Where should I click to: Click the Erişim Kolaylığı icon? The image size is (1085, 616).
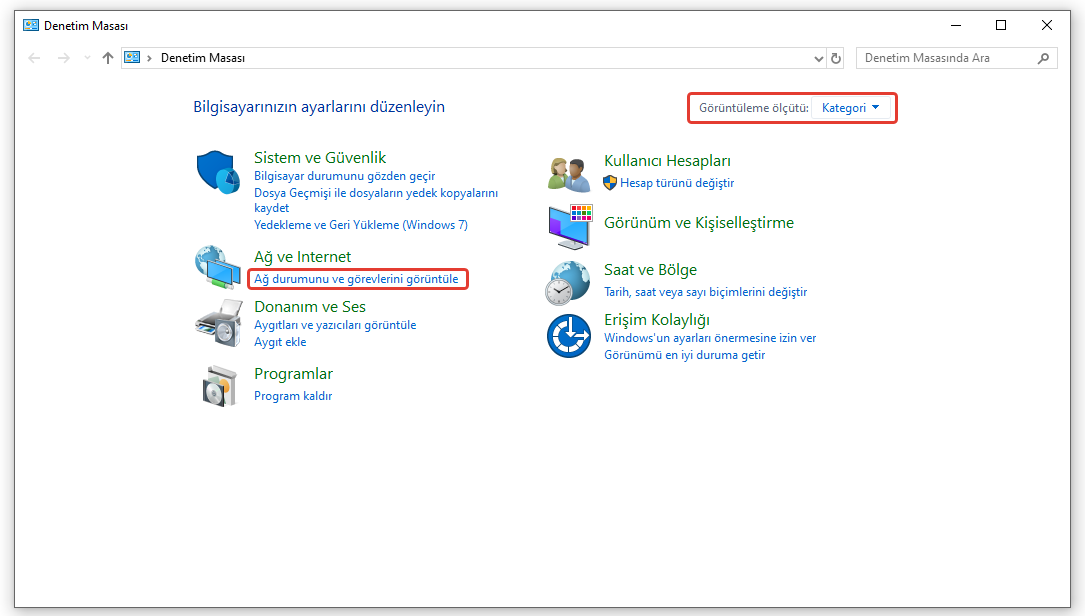[x=569, y=335]
